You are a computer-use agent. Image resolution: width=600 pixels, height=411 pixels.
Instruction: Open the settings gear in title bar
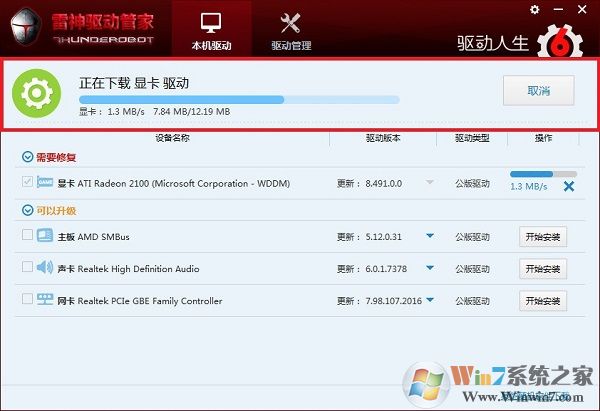535,10
